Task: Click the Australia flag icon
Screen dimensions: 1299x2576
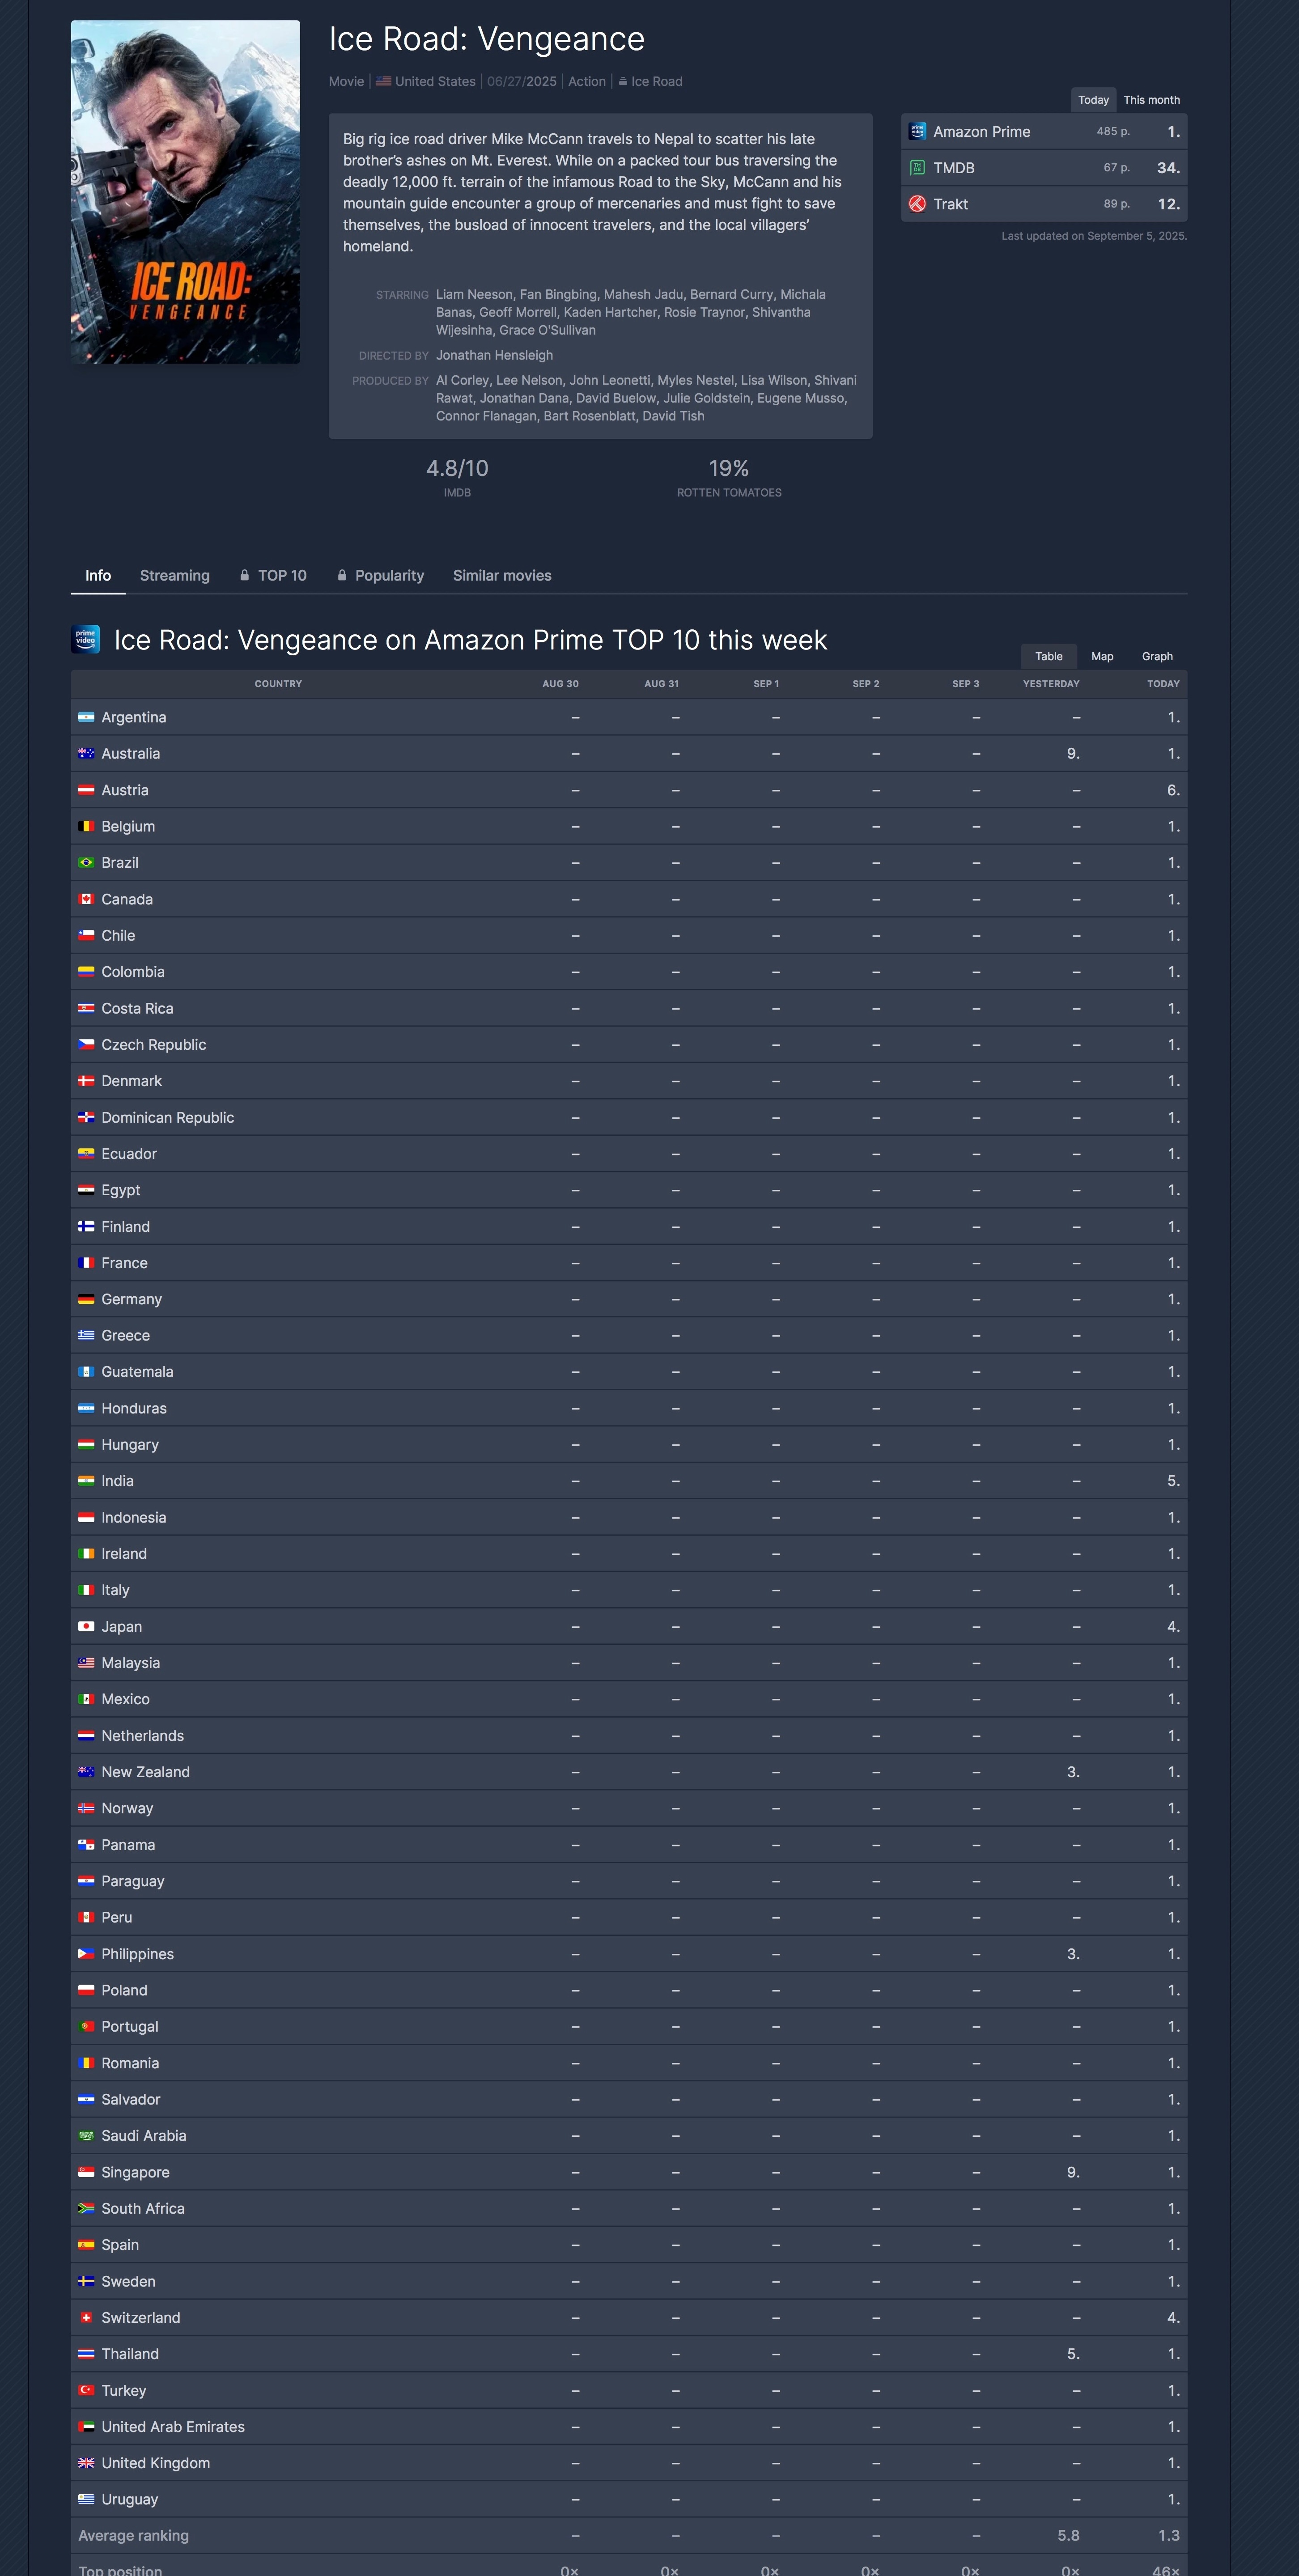Action: tap(86, 754)
